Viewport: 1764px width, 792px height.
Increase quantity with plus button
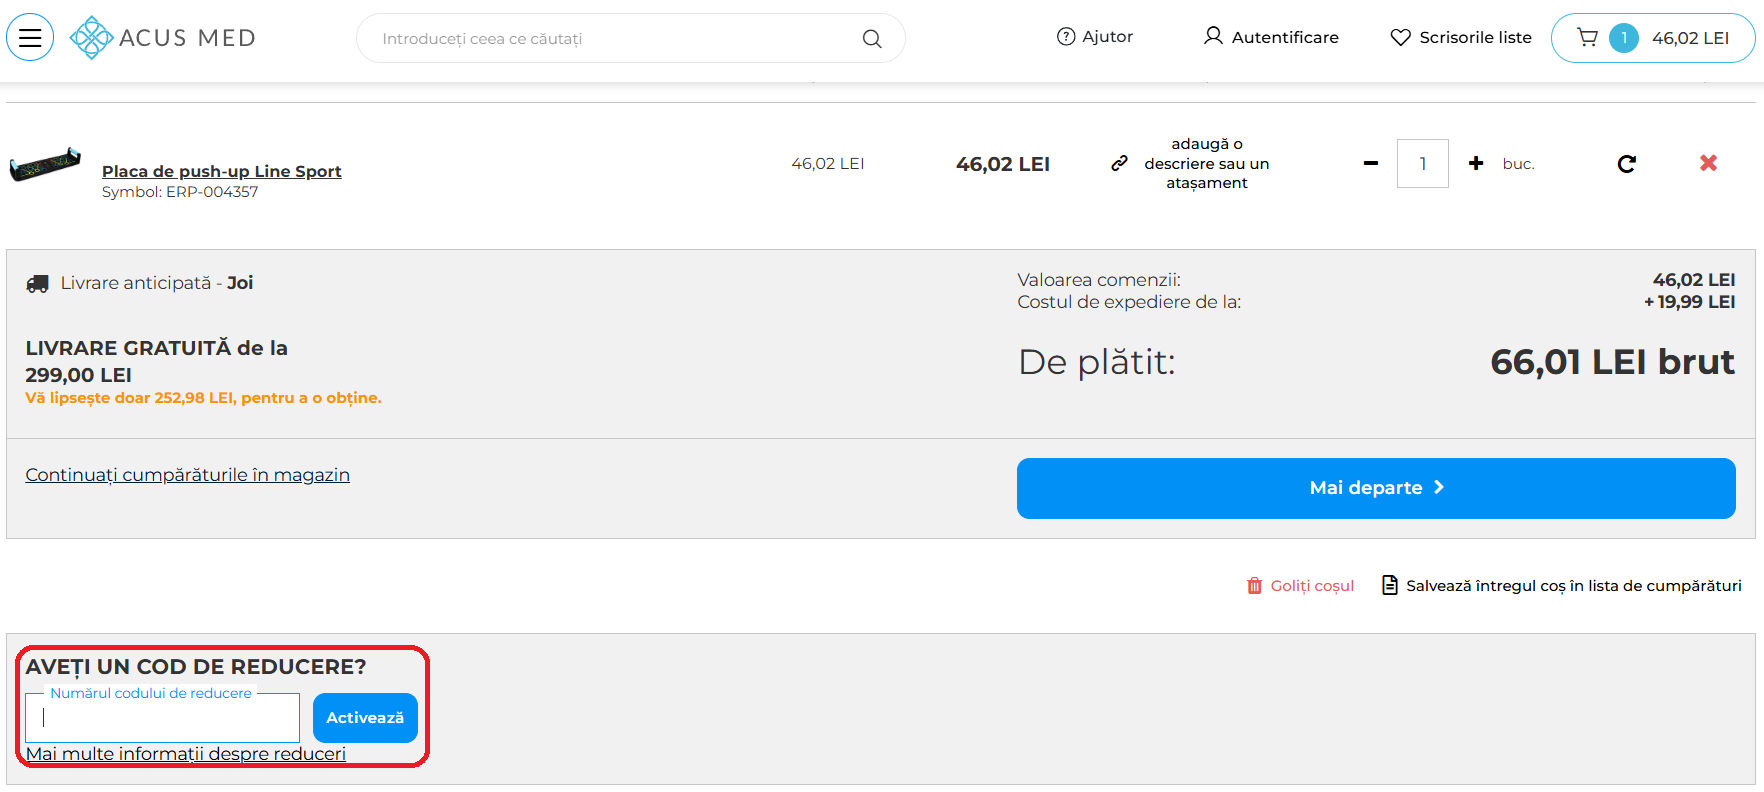[1476, 163]
